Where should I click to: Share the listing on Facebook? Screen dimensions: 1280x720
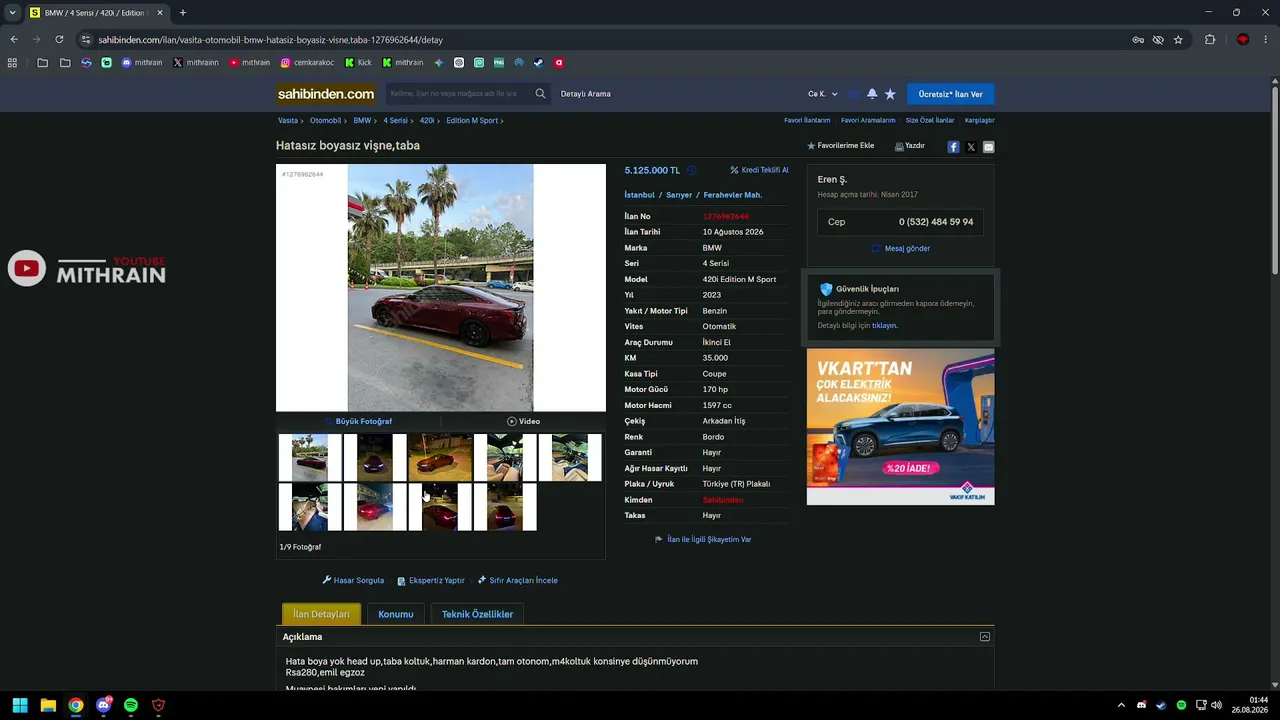953,147
